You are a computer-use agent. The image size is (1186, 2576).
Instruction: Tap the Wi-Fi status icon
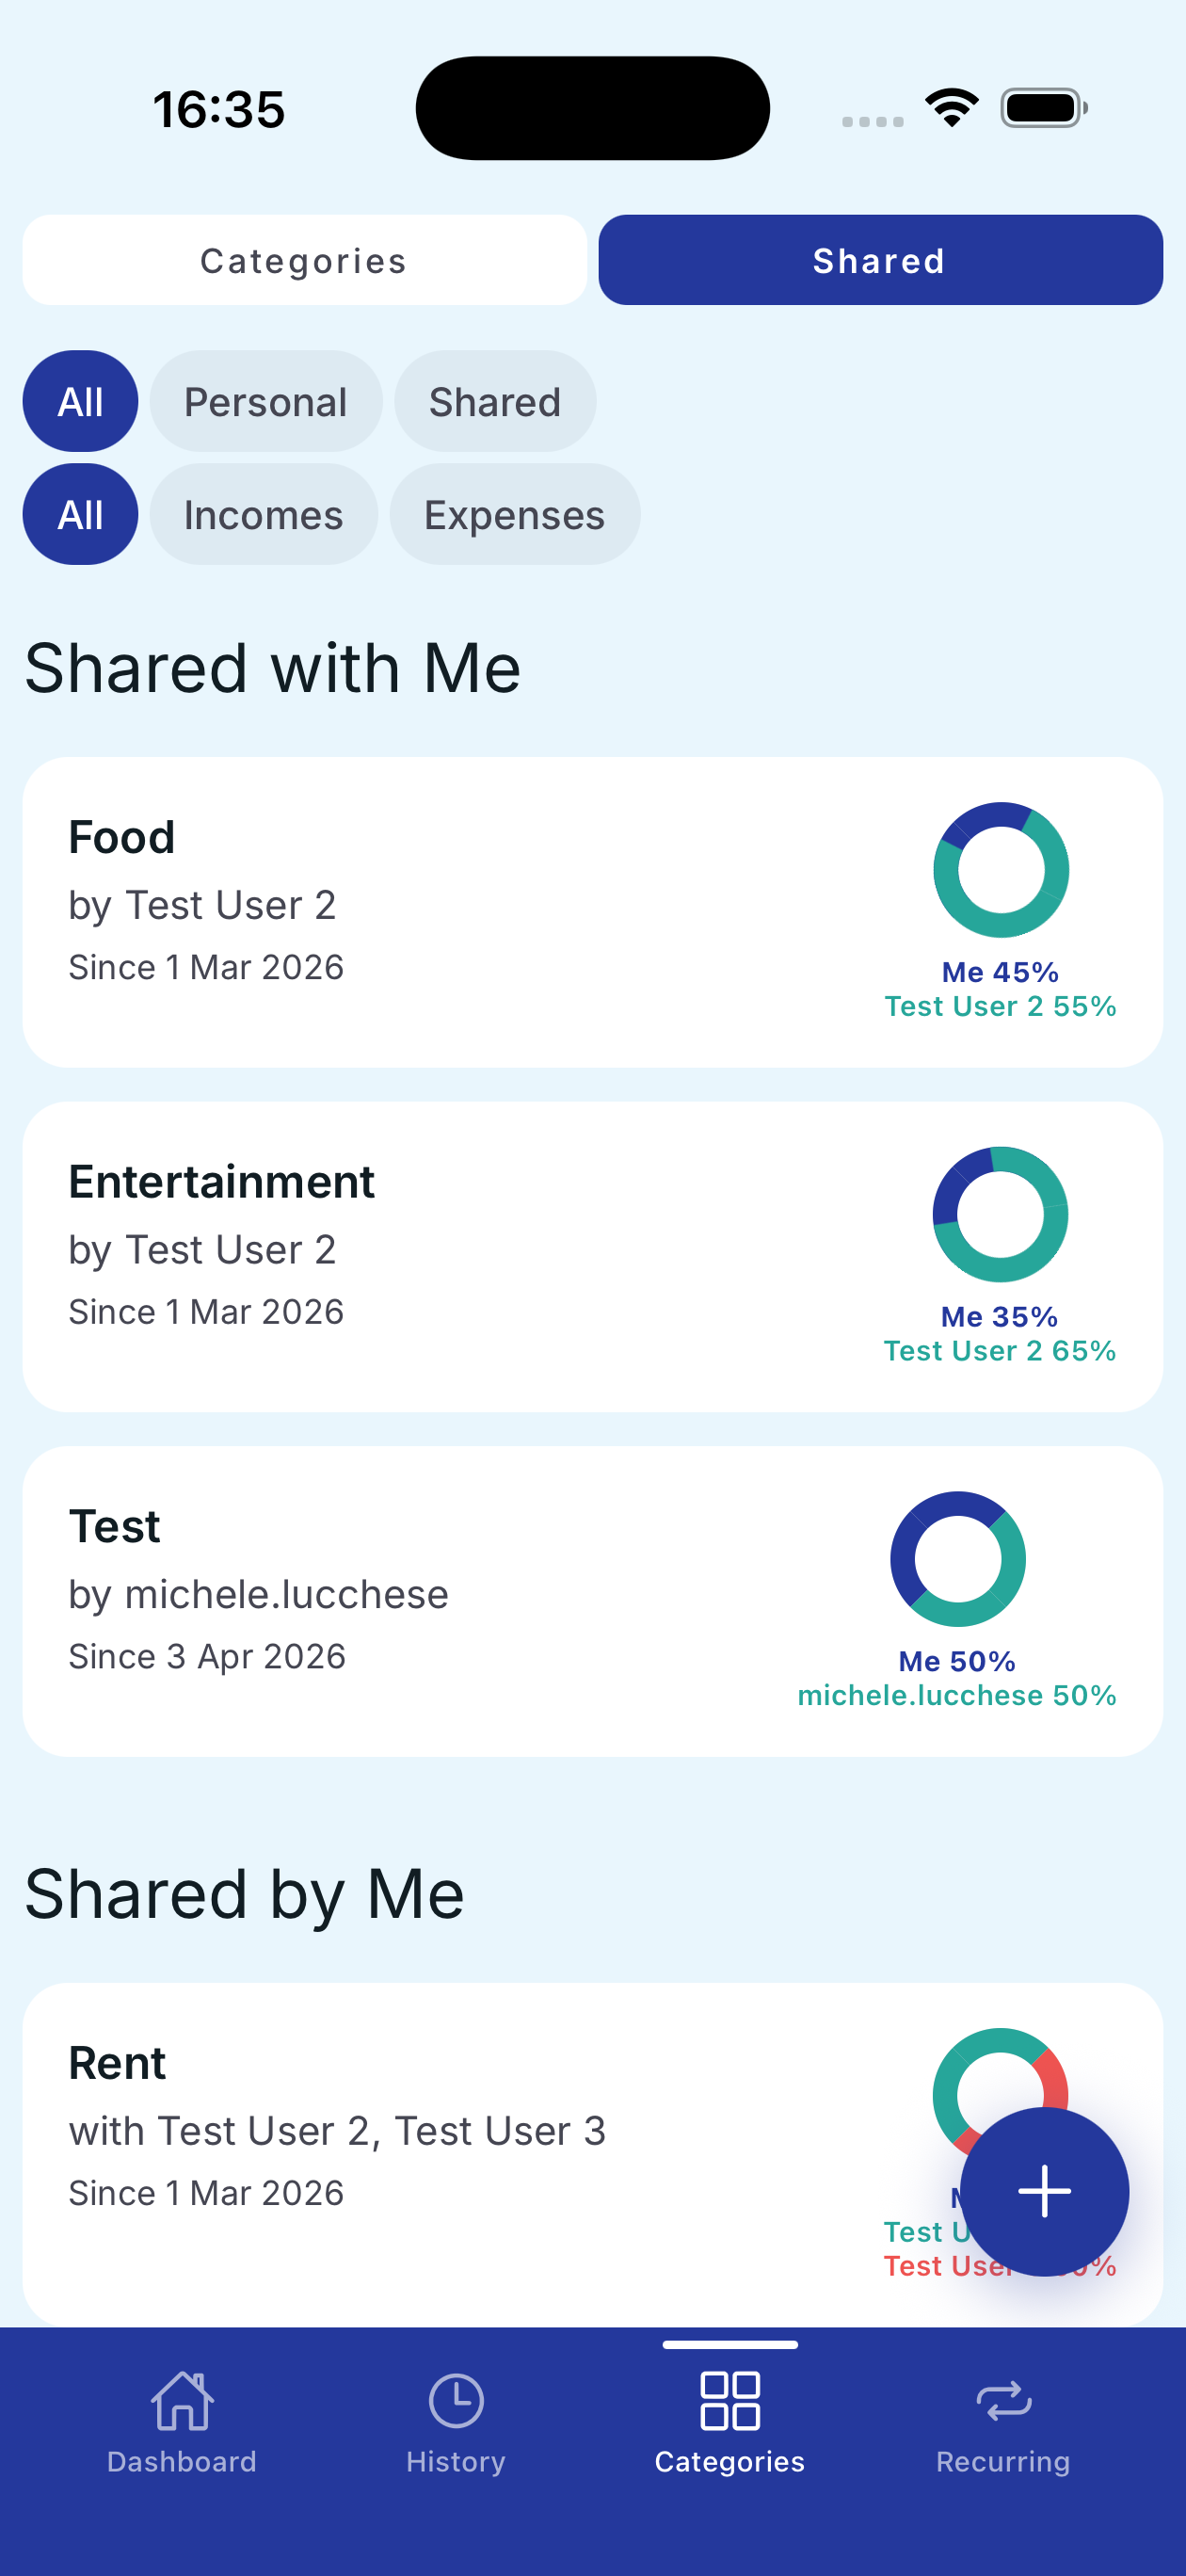pyautogui.click(x=951, y=107)
